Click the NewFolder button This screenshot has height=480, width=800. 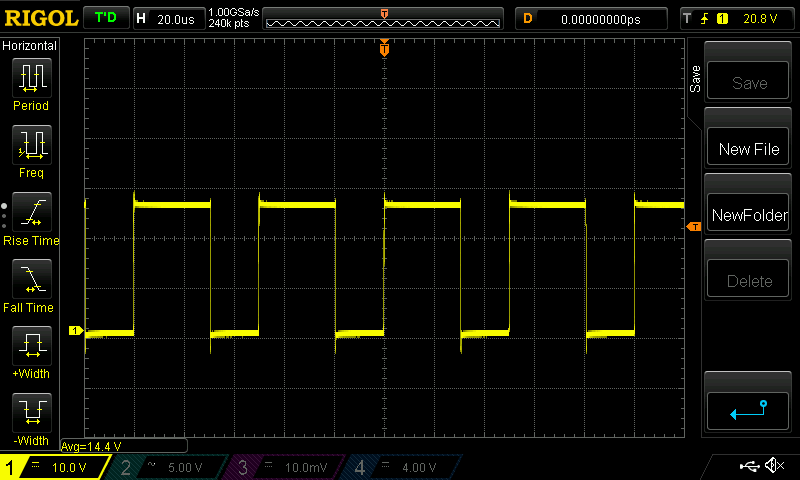(749, 215)
